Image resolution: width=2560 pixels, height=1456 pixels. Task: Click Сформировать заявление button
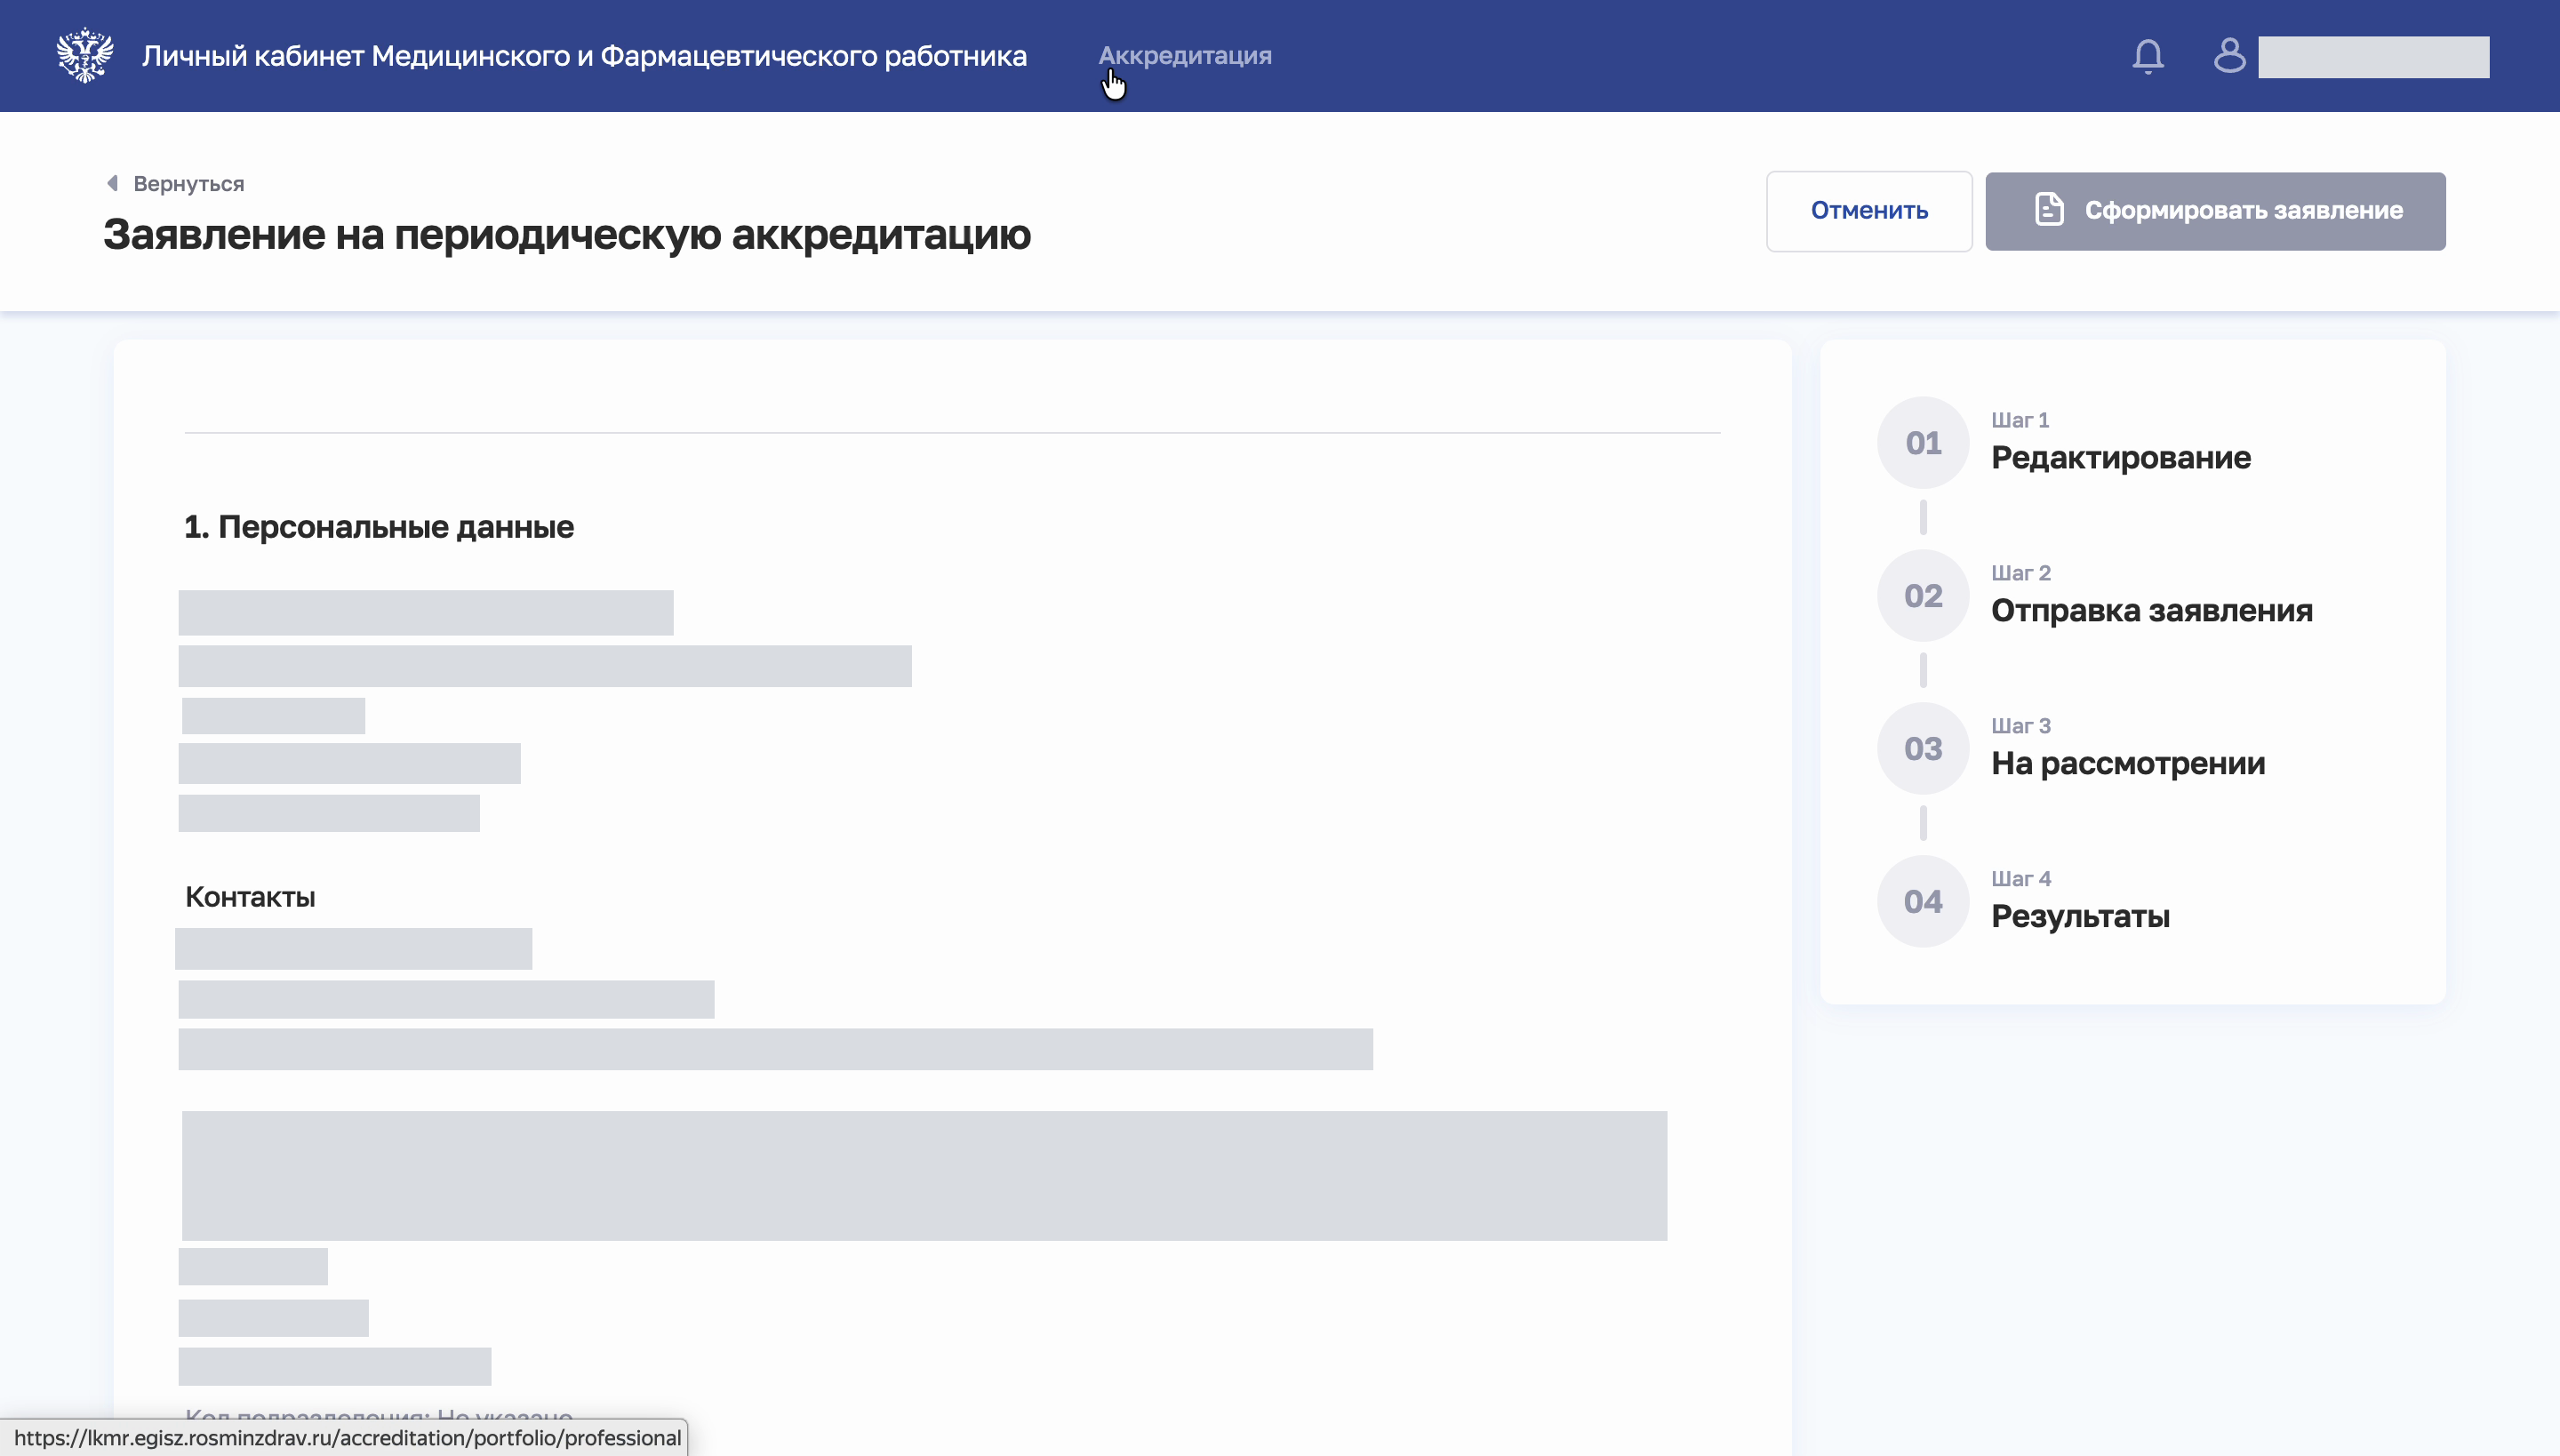pyautogui.click(x=2215, y=211)
